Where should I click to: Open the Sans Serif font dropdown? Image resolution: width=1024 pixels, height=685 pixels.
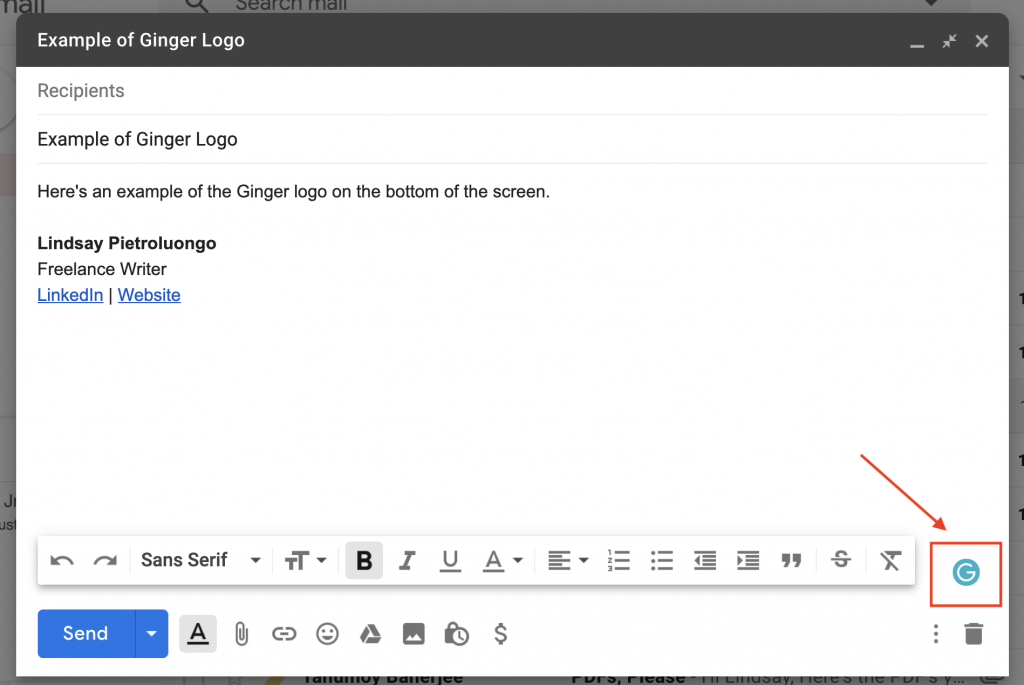[200, 560]
